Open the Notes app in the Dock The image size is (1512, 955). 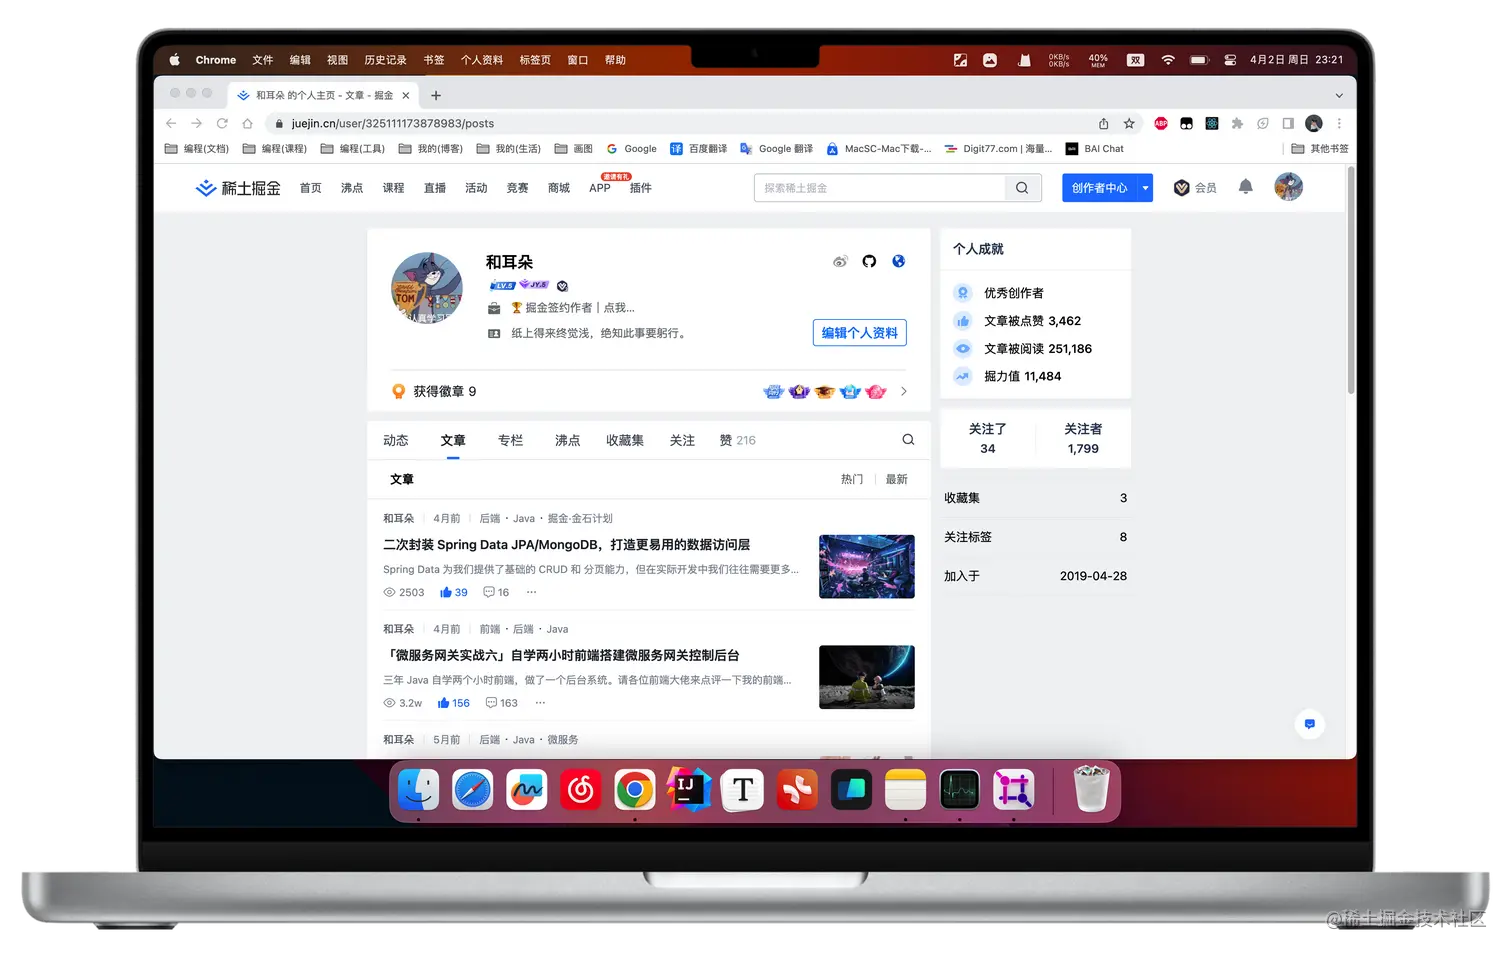[905, 790]
